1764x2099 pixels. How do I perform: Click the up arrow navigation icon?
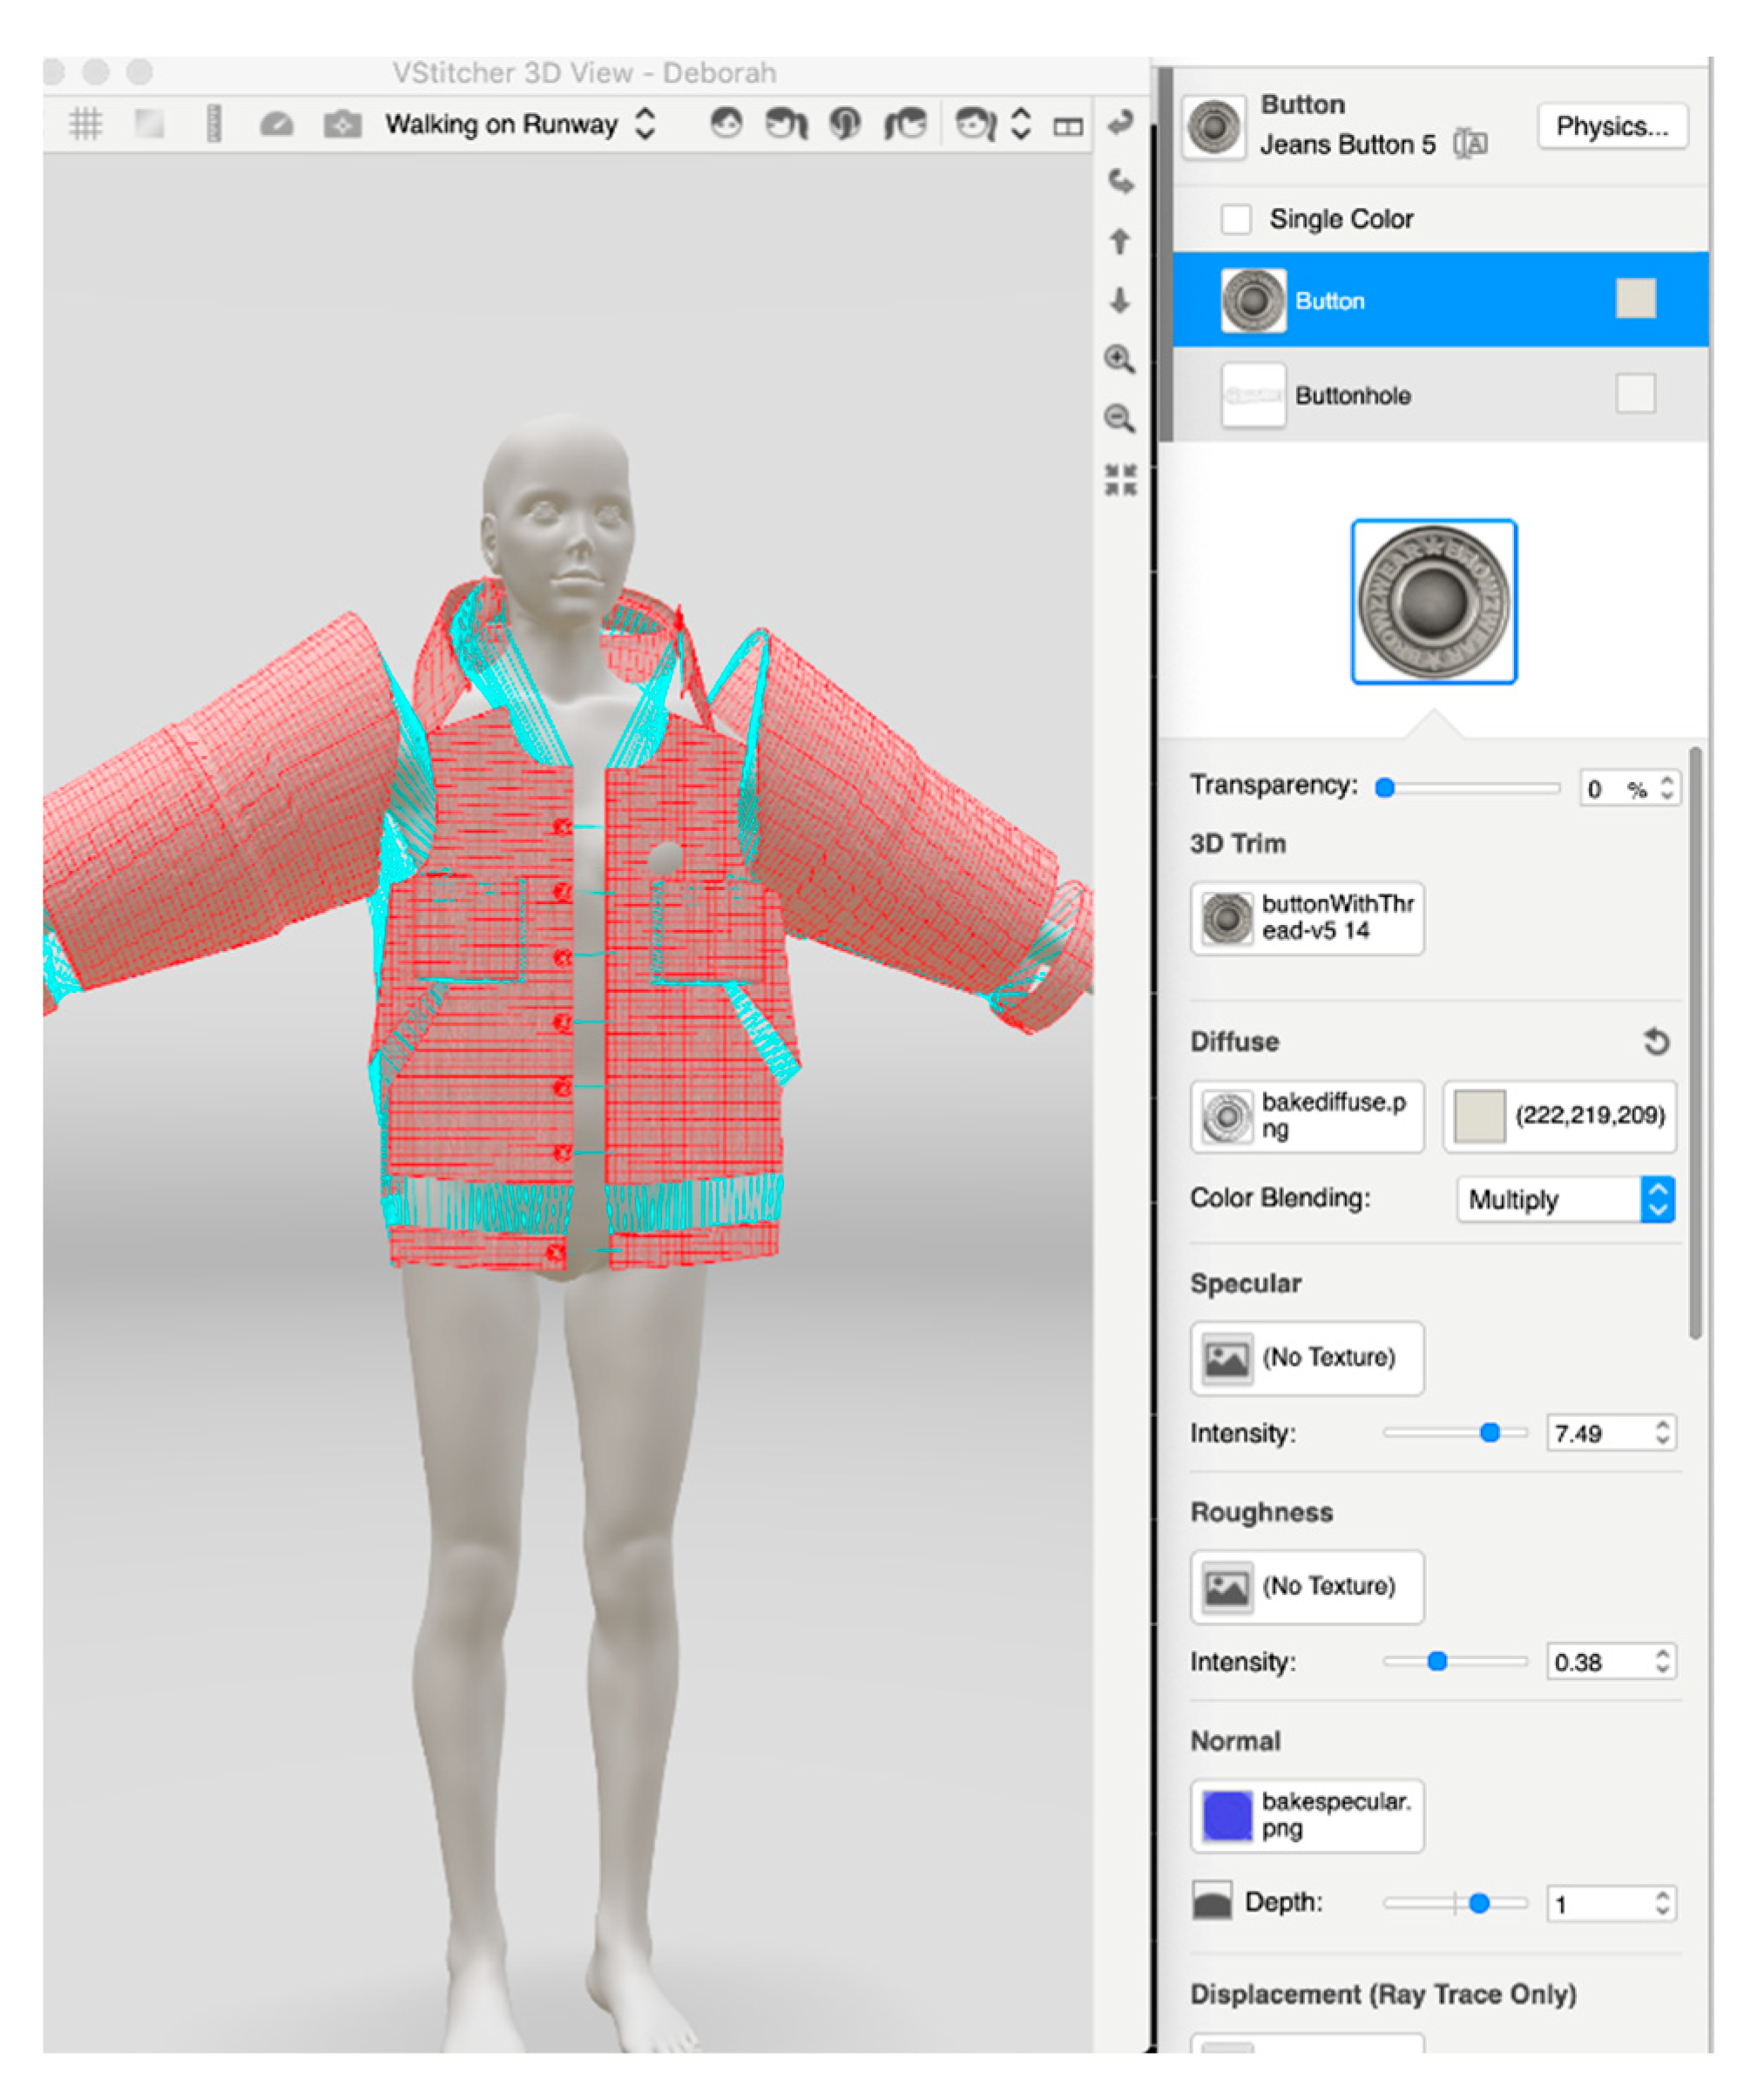(1120, 241)
